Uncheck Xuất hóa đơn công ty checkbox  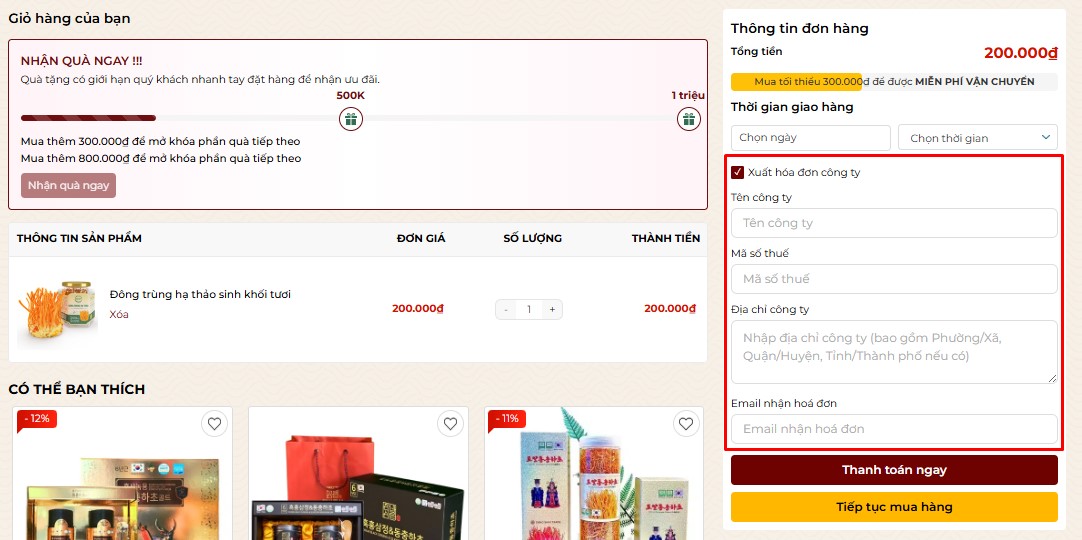tap(738, 172)
